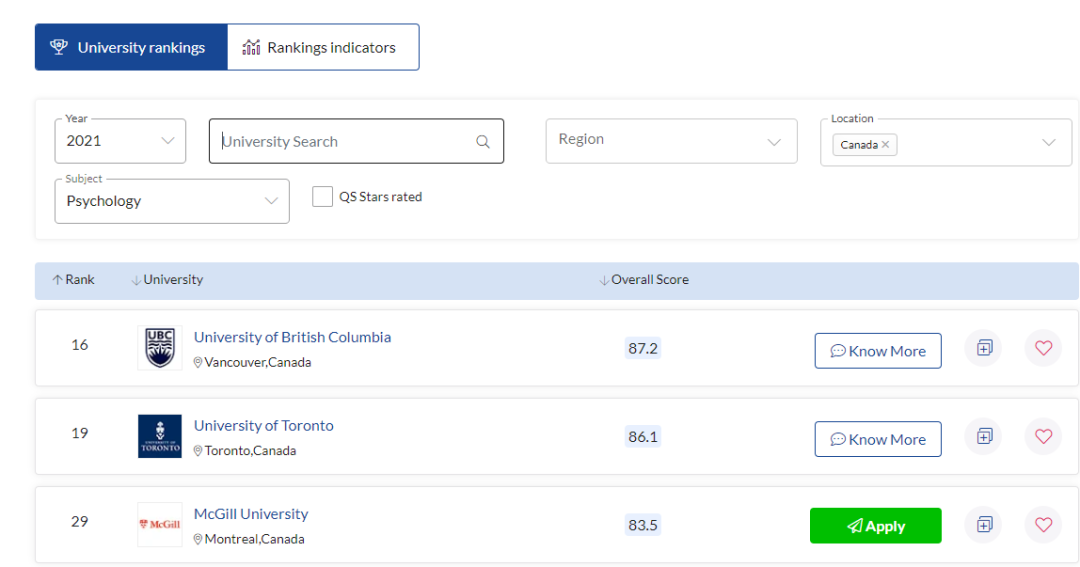The width and height of the screenshot is (1080, 567).
Task: Enable the QS Stars rated checkbox
Action: click(x=322, y=197)
